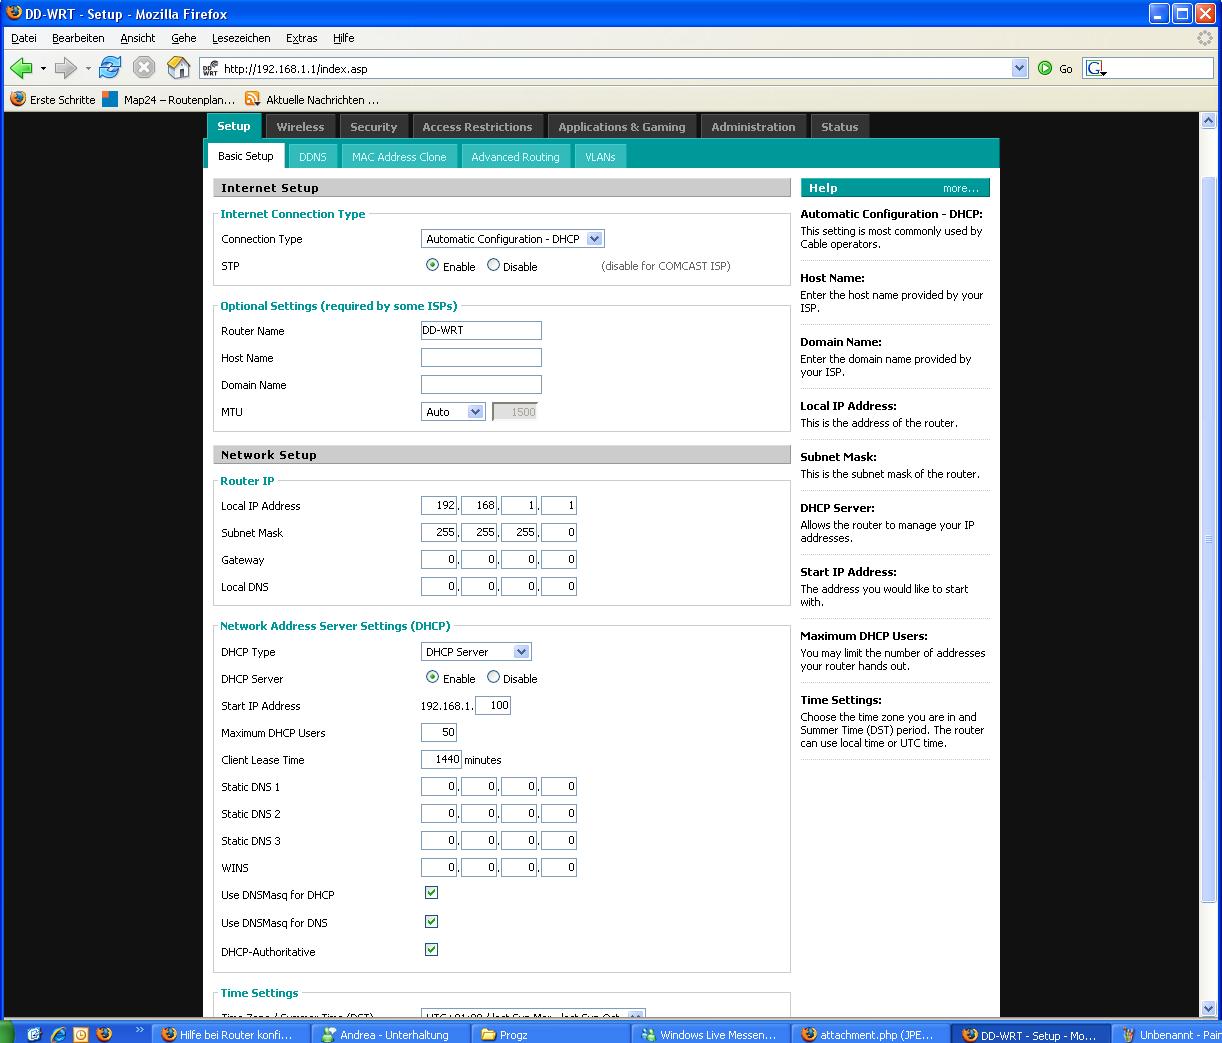Click the Firefox throbber activity icon
Screen dimensions: 1222x1043
(x=1205, y=38)
